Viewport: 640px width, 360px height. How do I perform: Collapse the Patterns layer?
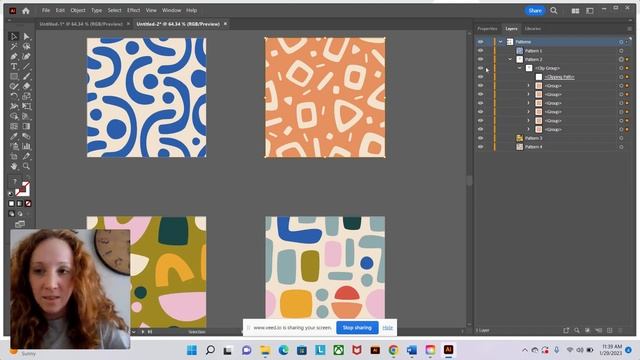pyautogui.click(x=500, y=42)
